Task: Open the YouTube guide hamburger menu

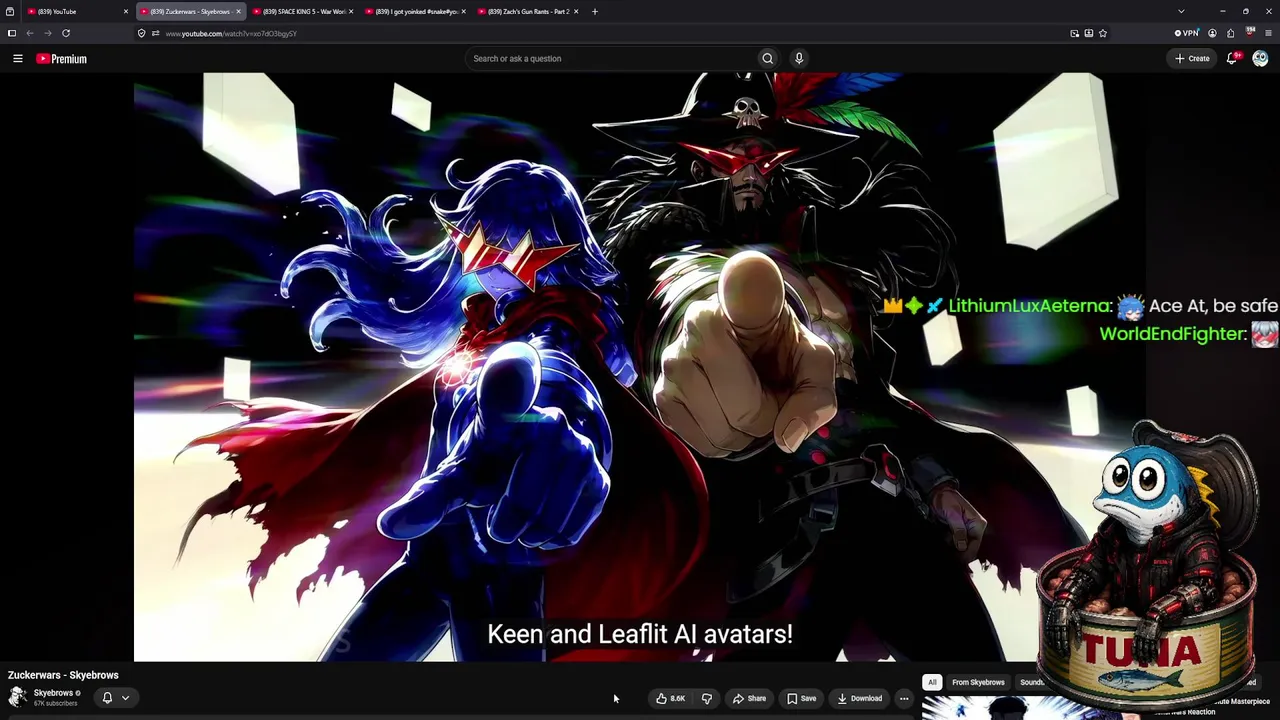Action: [18, 59]
